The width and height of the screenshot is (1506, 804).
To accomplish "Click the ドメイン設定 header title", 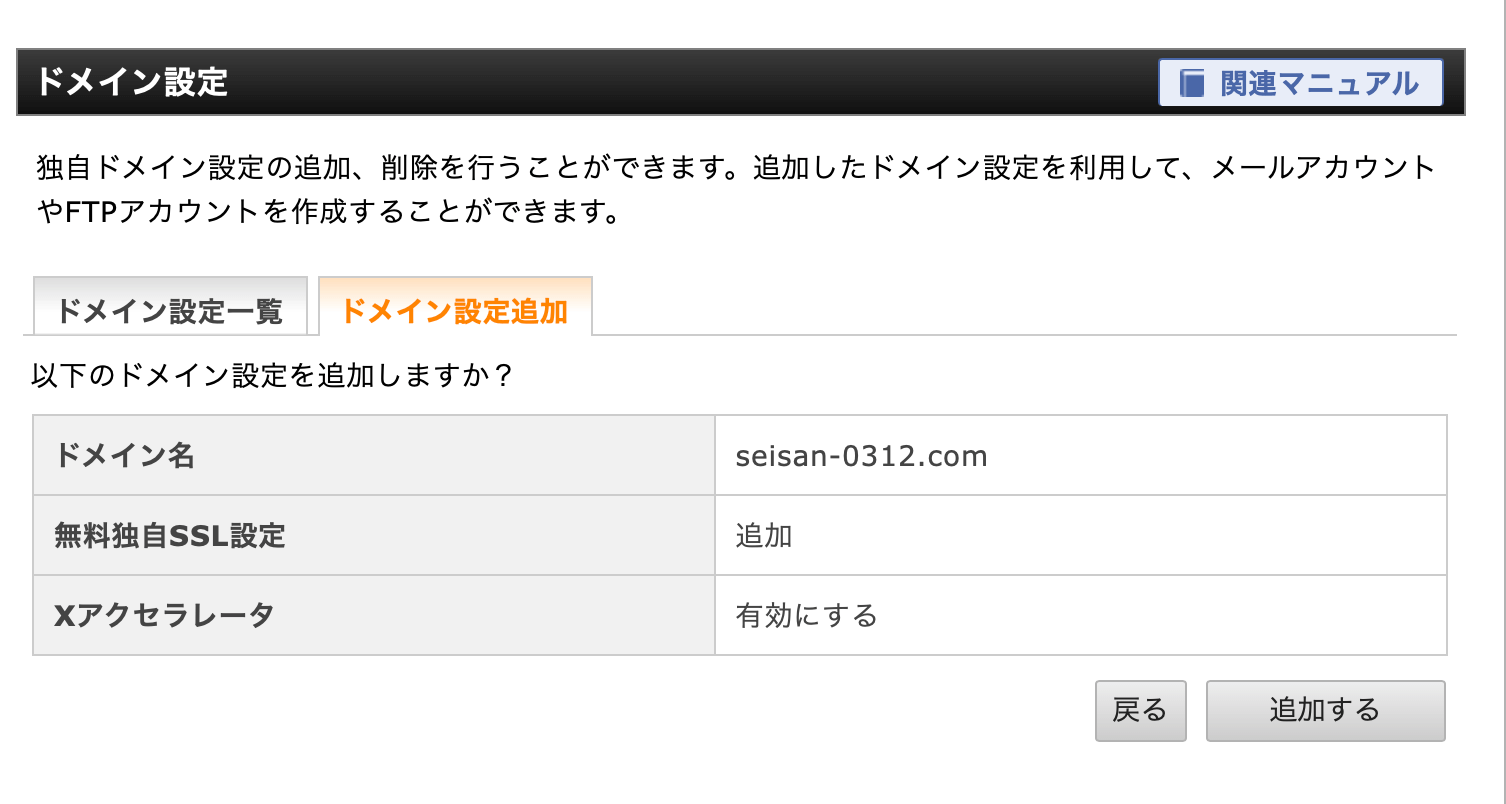I will coord(132,82).
